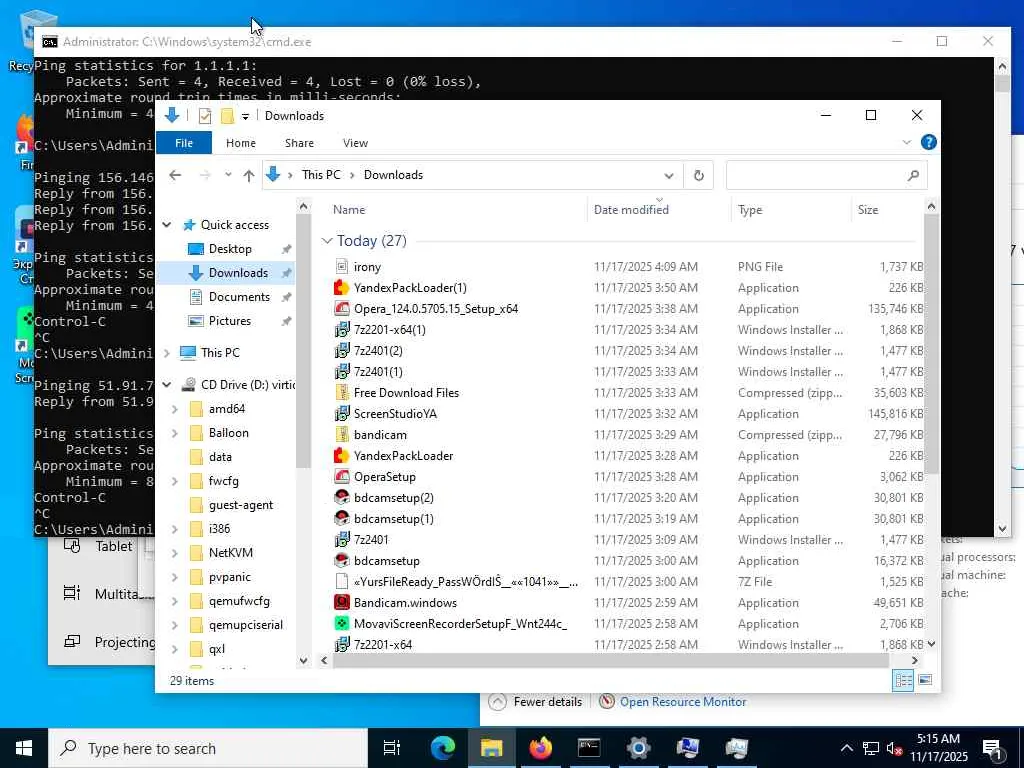Select the YandexPackLoader(1) application icon
The width and height of the screenshot is (1024, 768).
click(342, 287)
